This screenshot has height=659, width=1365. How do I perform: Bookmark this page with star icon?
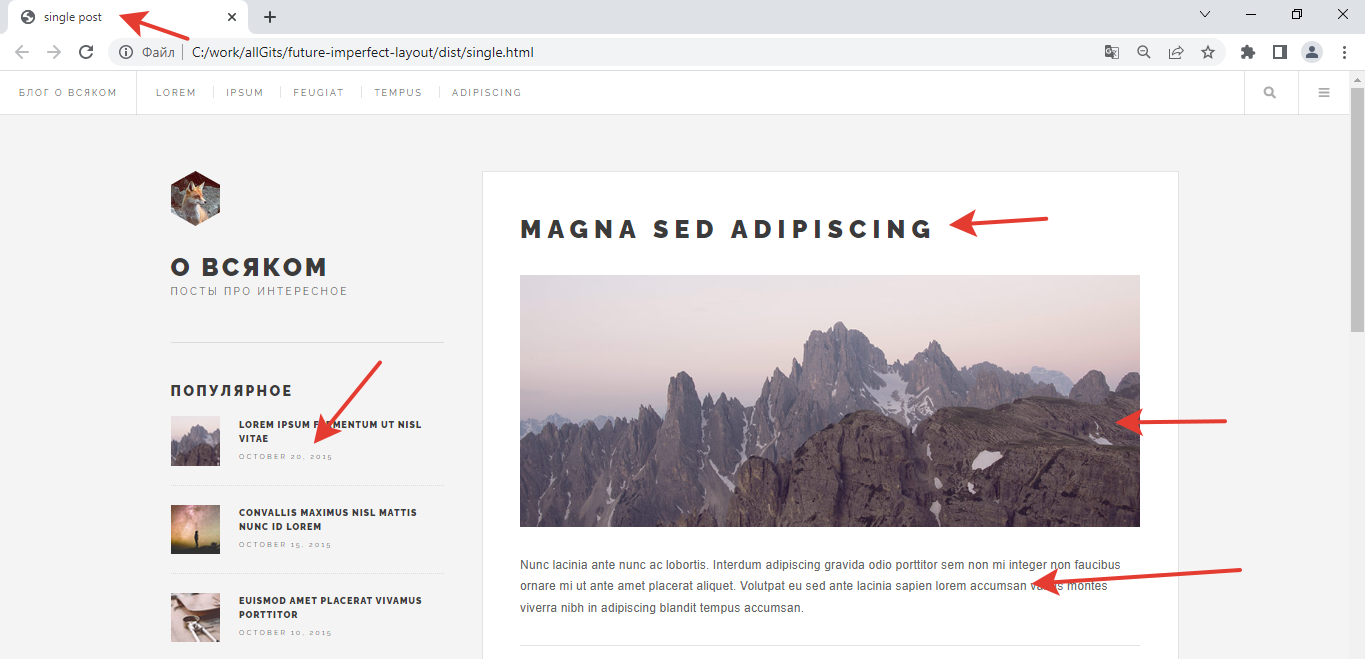coord(1208,52)
